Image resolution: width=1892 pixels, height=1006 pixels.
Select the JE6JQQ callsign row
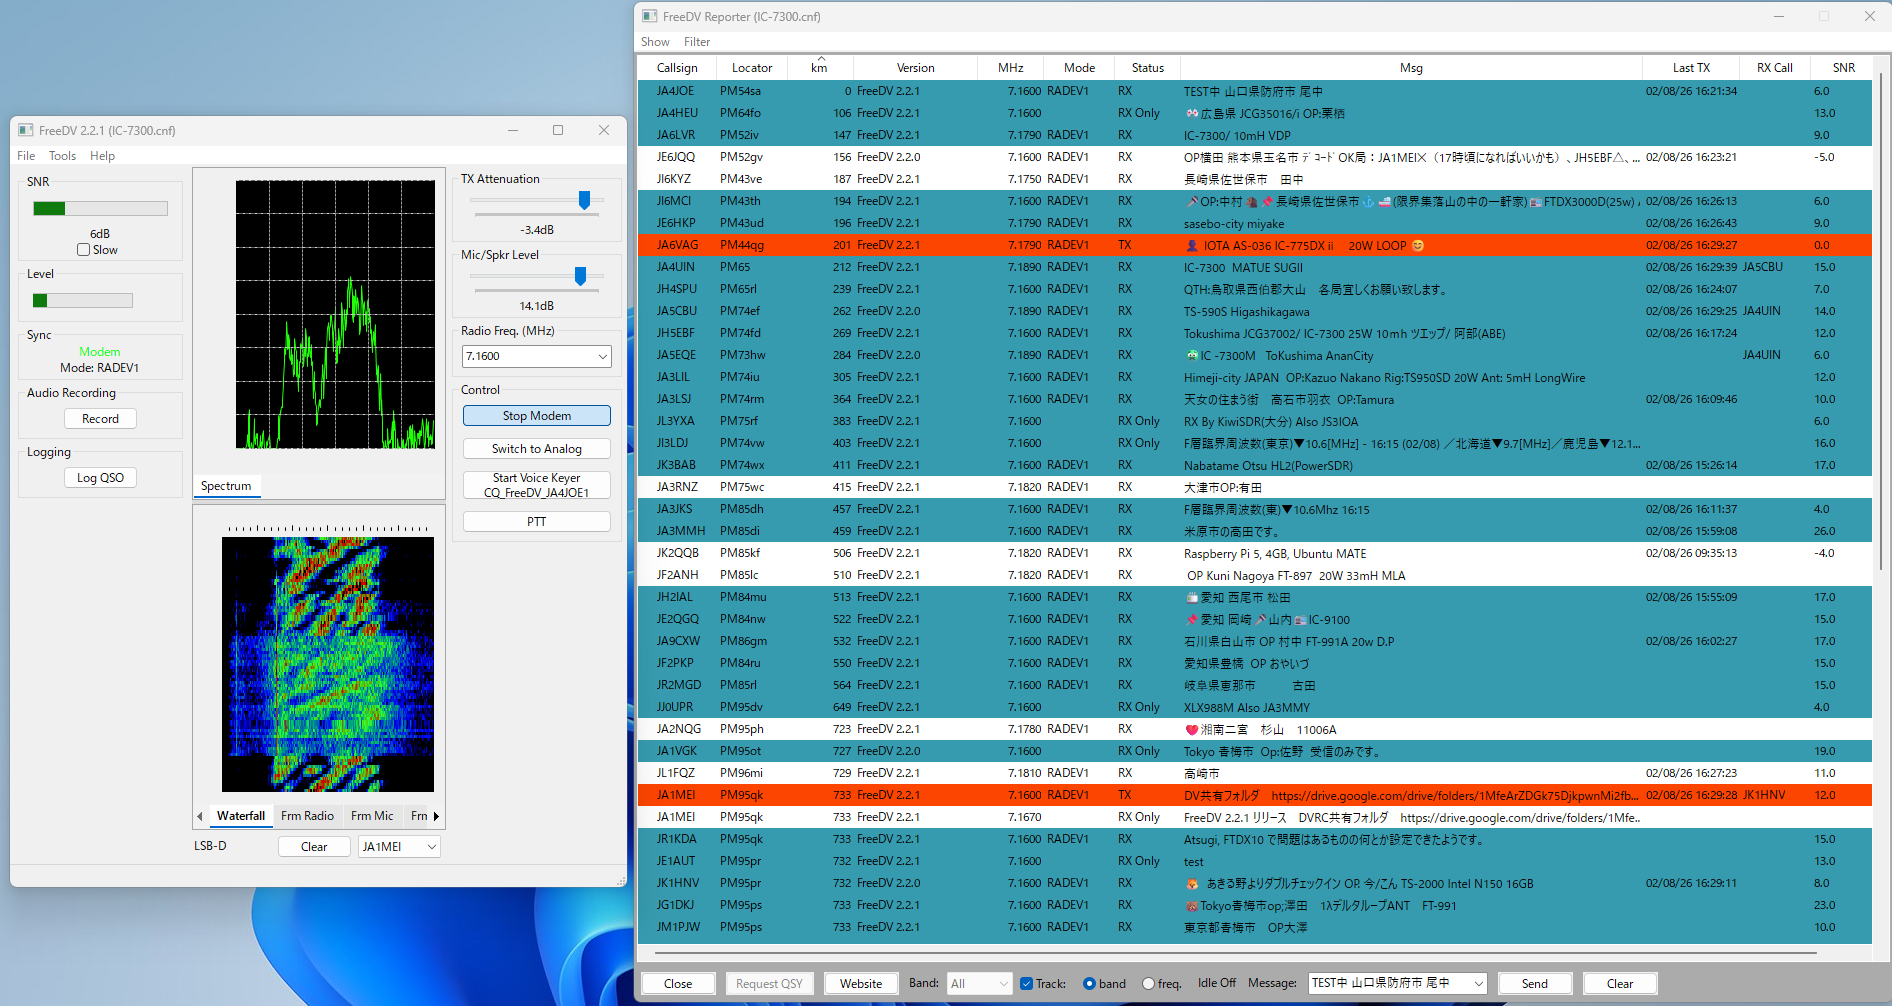pyautogui.click(x=1255, y=157)
